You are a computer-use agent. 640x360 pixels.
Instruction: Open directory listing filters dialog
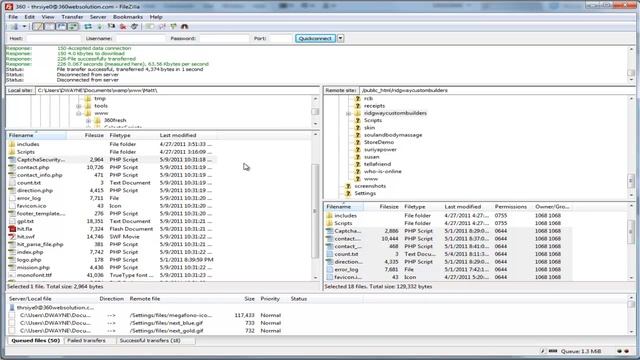point(150,27)
